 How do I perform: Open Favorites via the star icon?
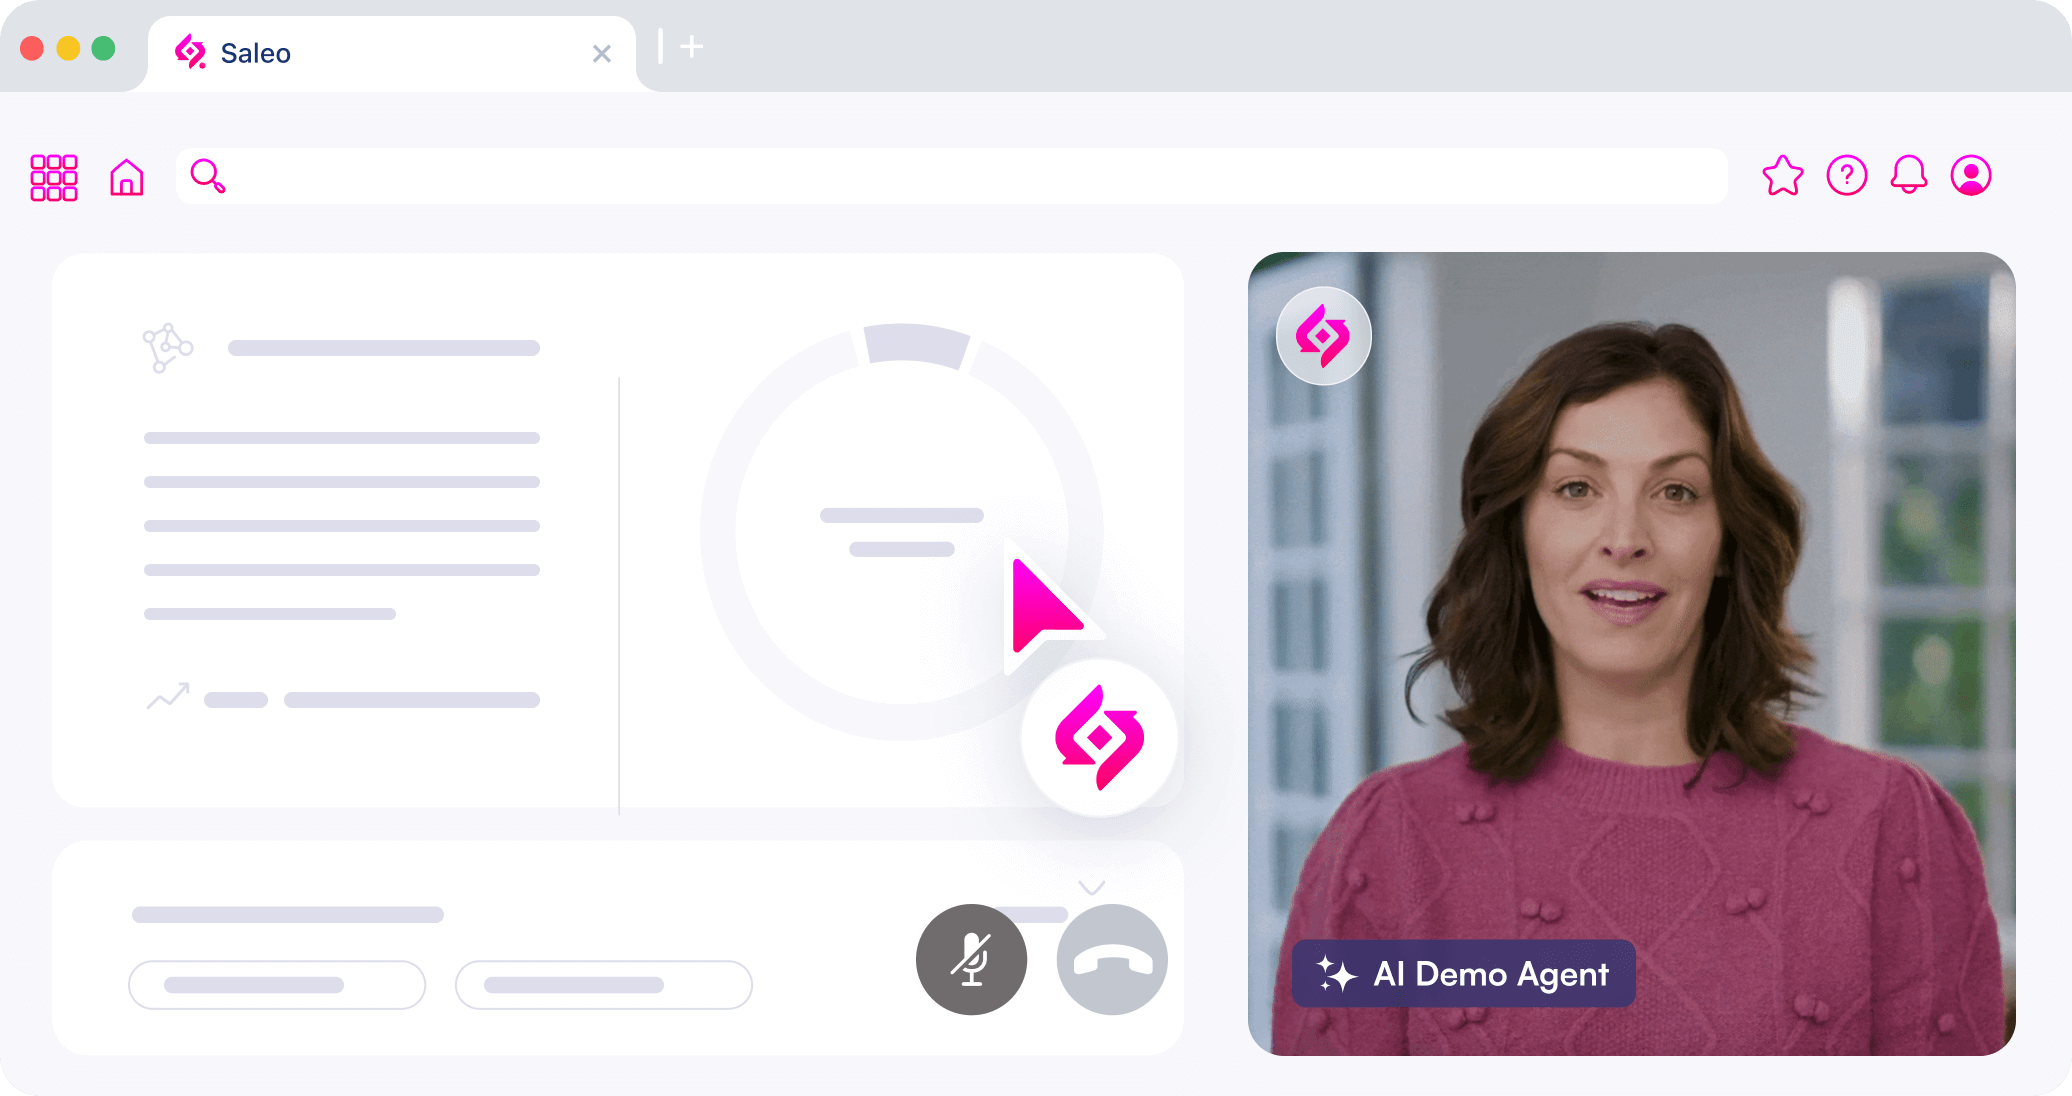point(1784,176)
